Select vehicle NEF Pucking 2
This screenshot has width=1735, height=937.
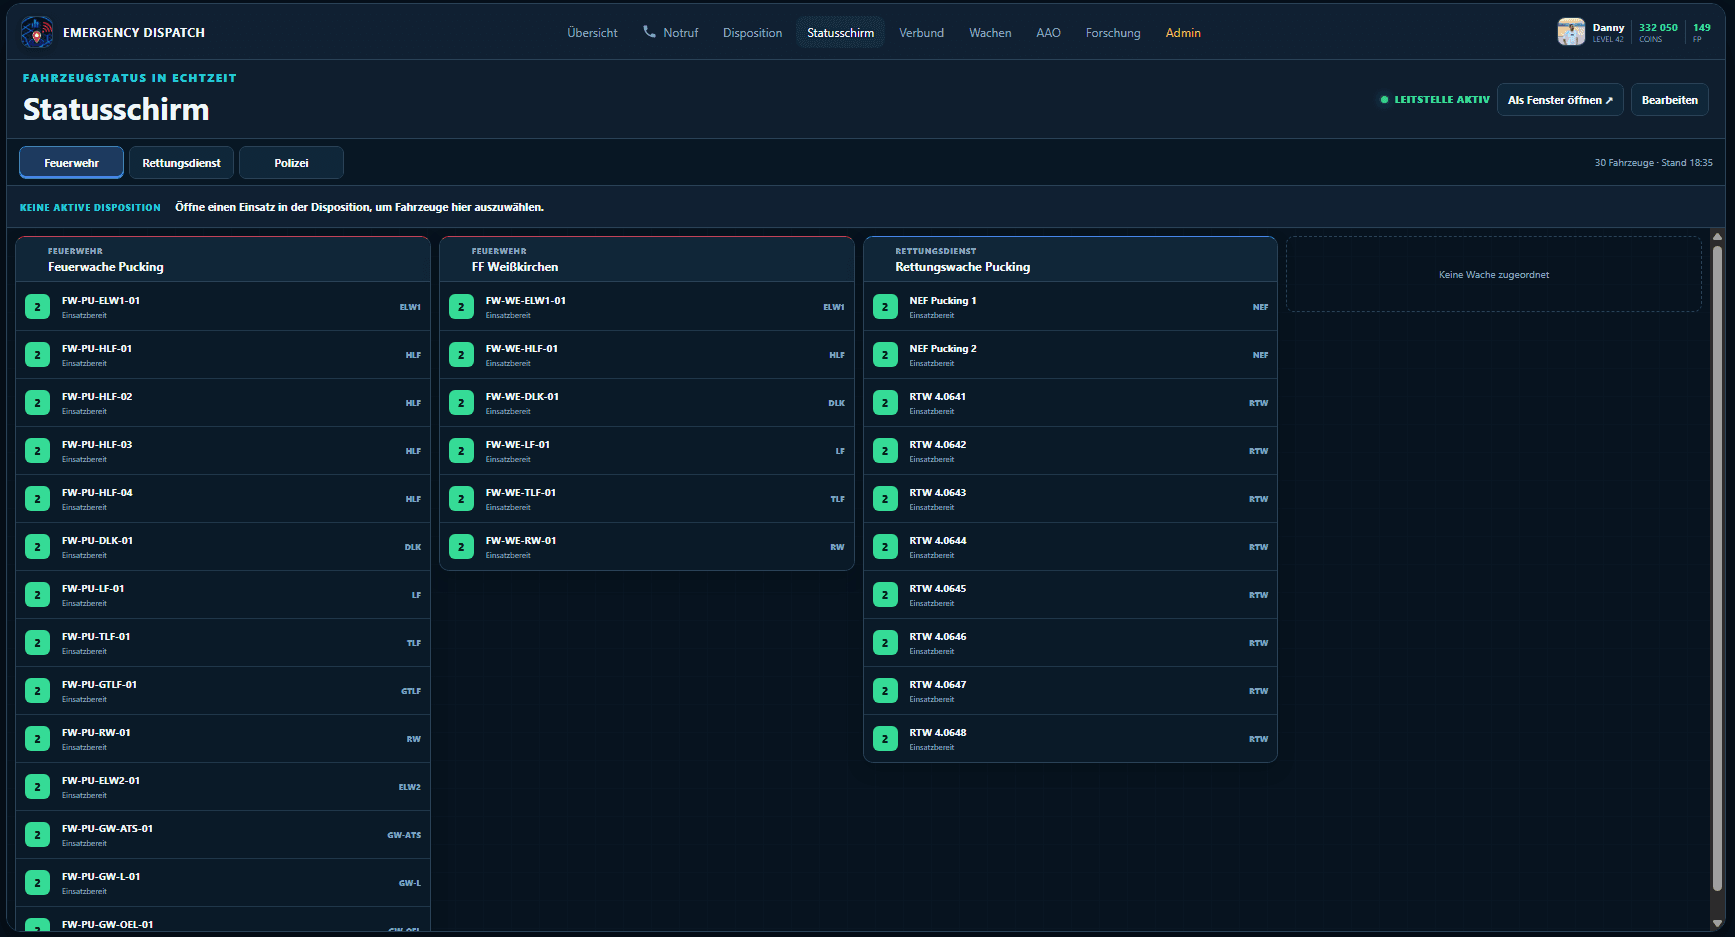(x=1070, y=355)
